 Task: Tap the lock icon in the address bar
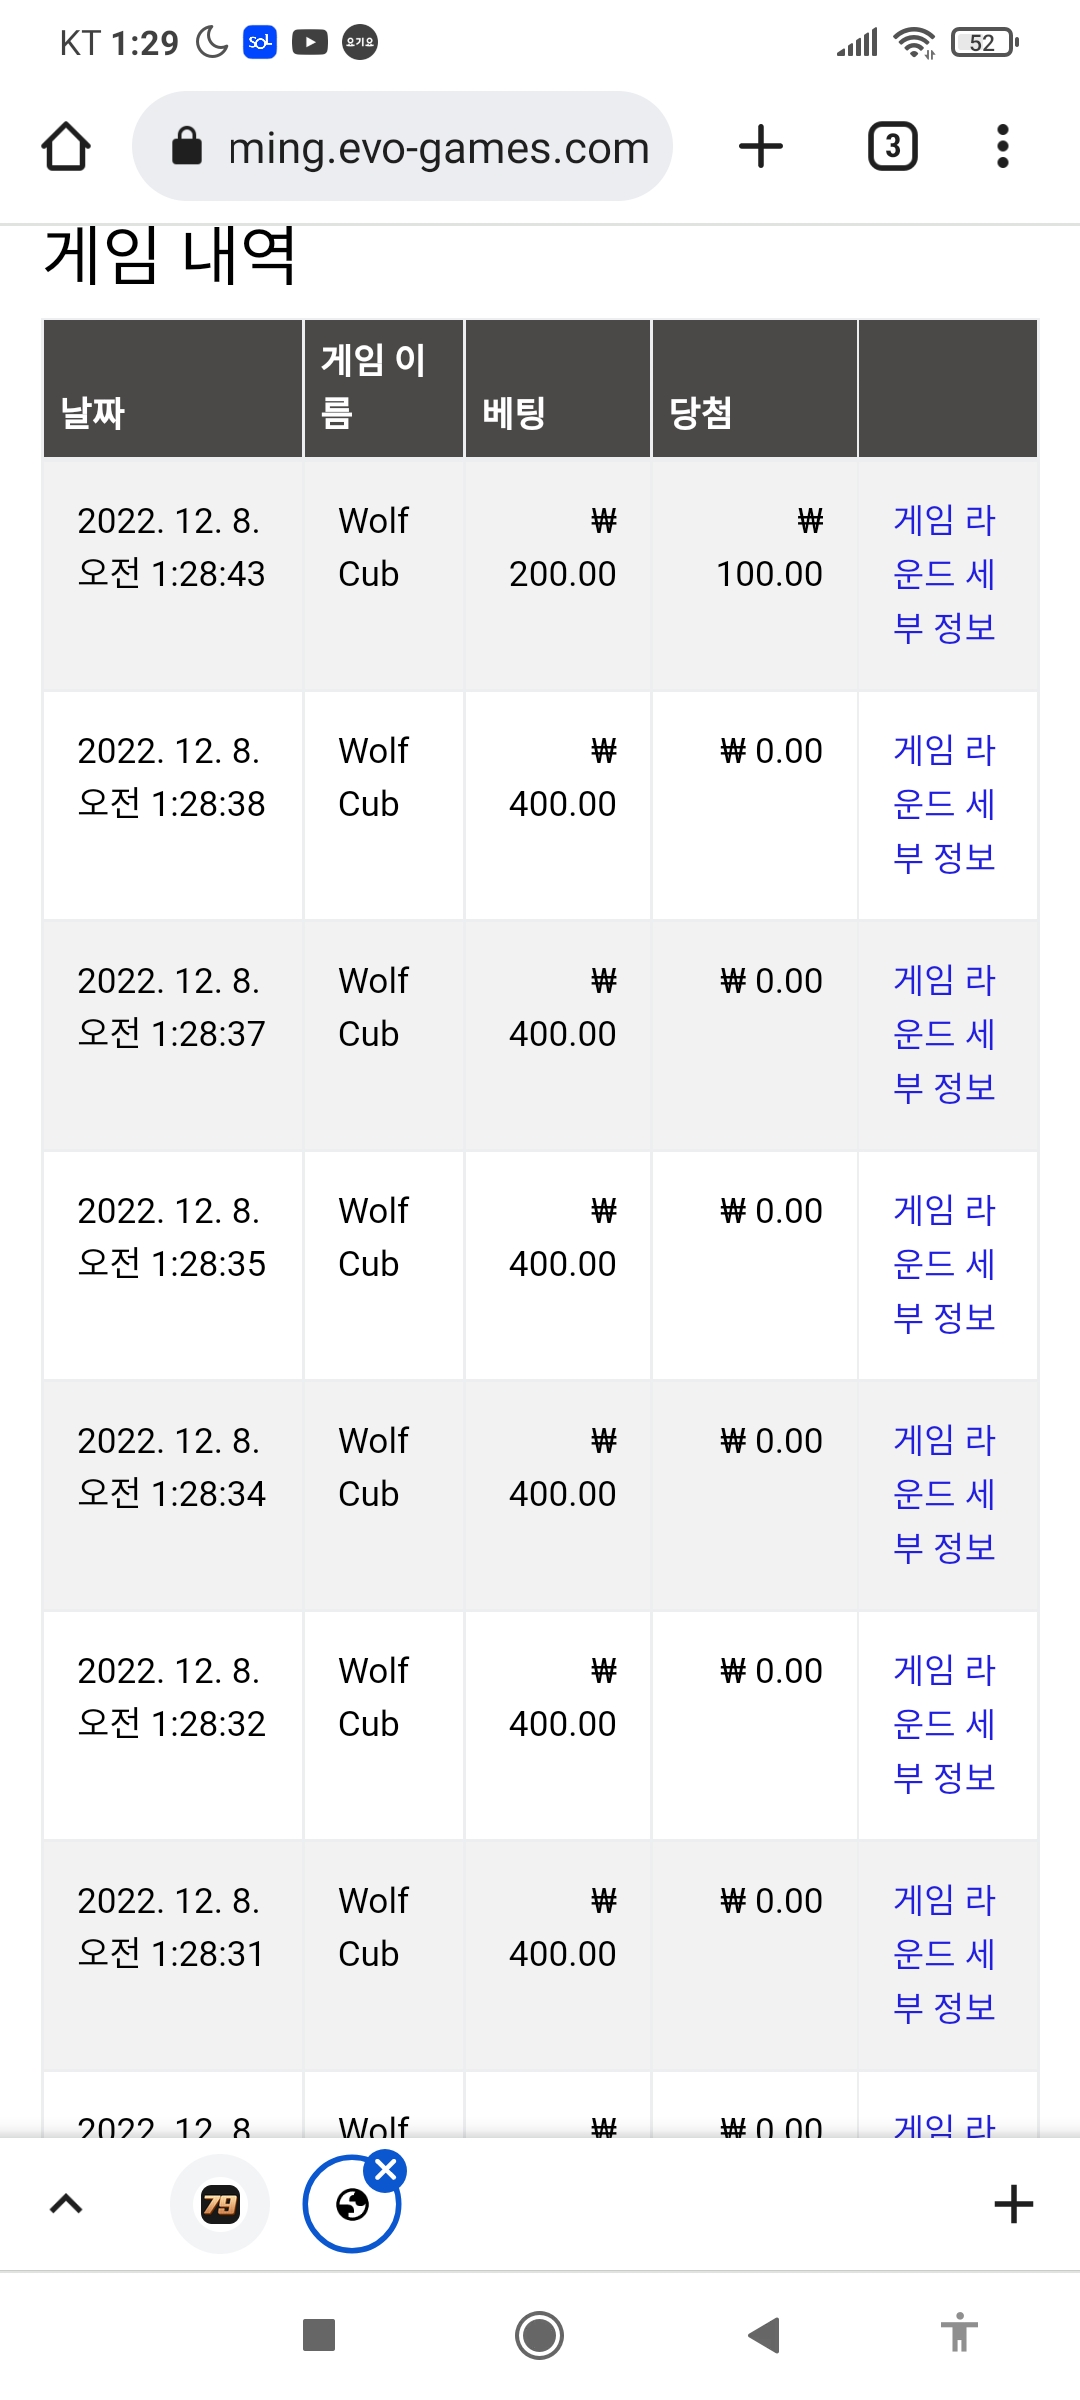[187, 146]
